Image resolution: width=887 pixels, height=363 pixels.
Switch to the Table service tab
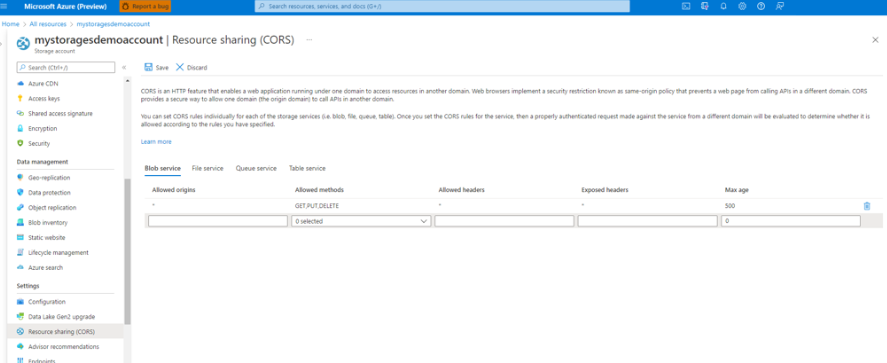[x=307, y=168]
